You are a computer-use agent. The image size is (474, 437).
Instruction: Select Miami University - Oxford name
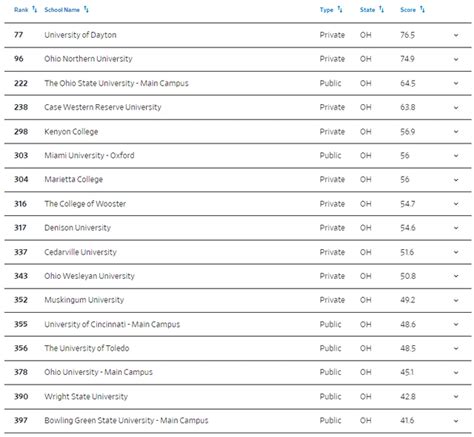click(x=89, y=155)
